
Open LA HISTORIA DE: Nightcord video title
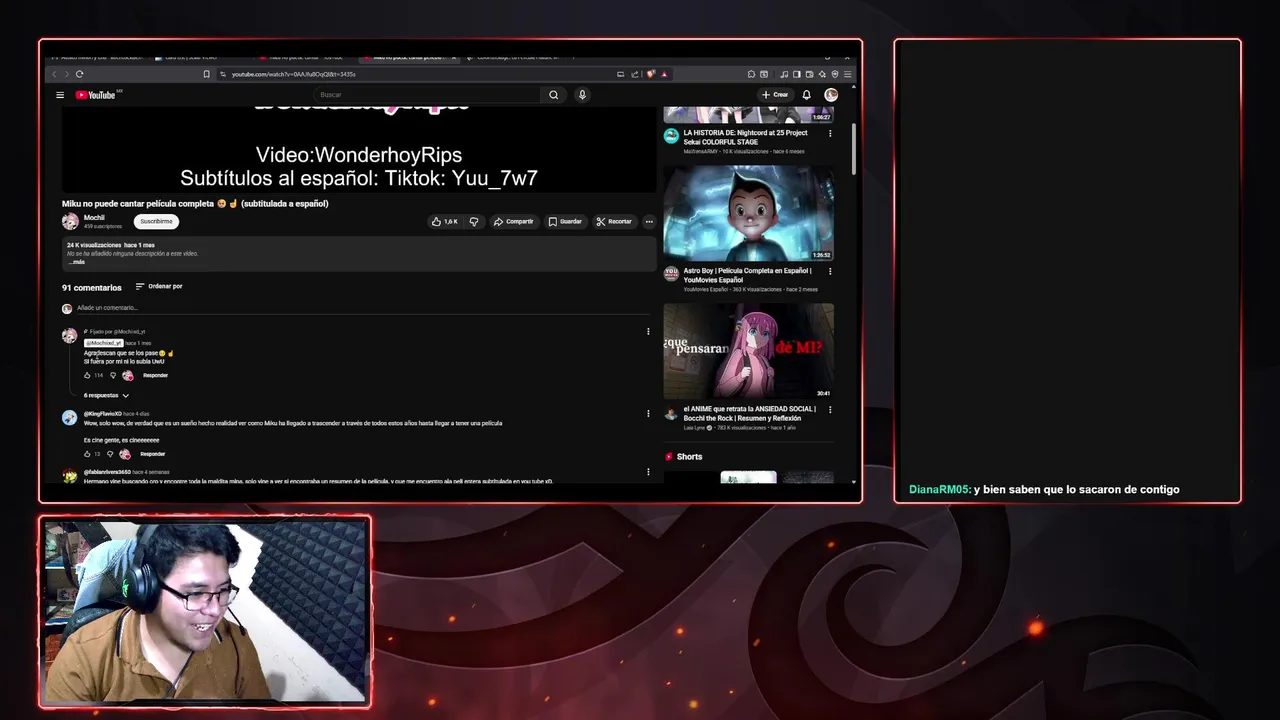[x=745, y=137]
